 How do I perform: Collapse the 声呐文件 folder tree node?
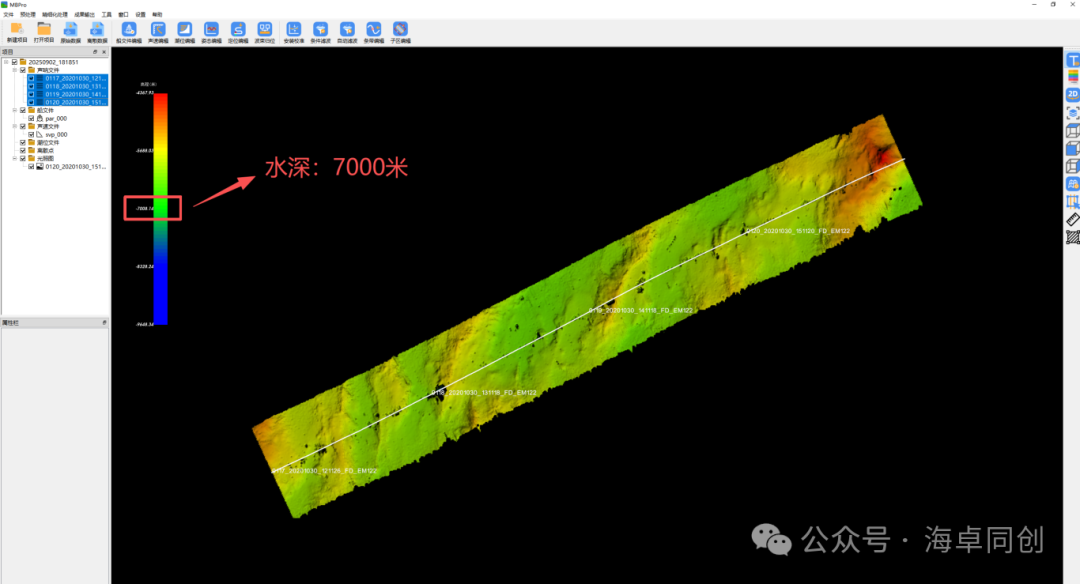14,70
